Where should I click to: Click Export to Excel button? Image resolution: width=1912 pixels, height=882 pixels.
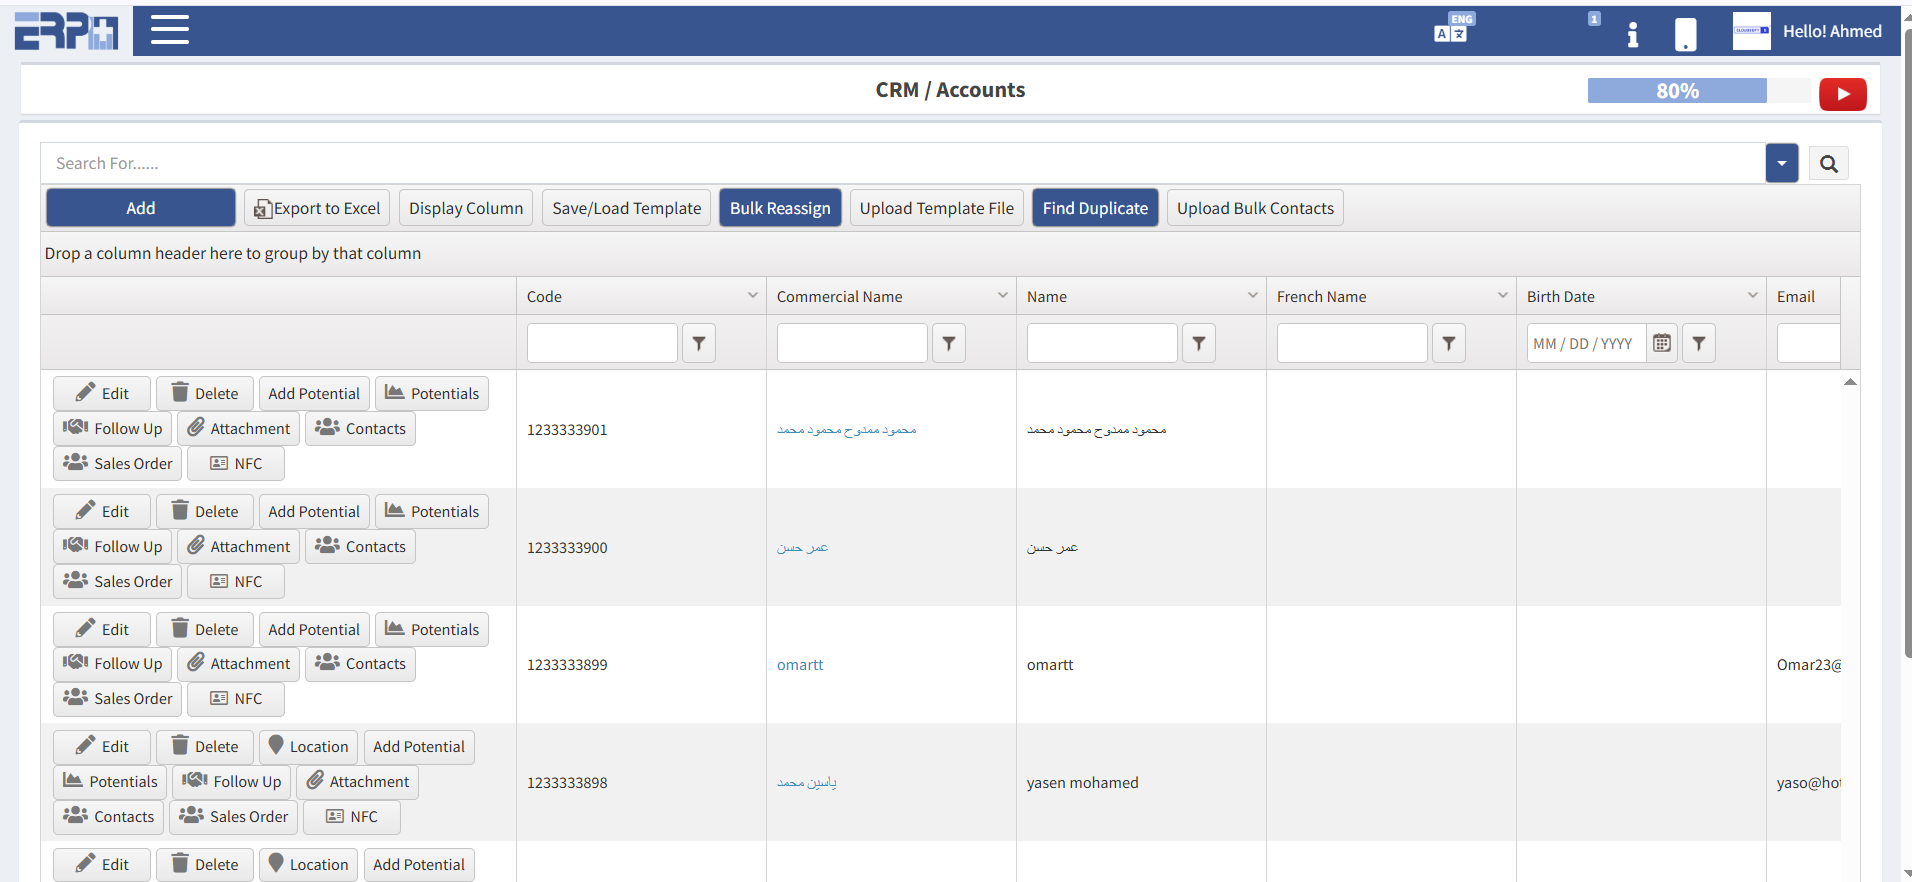pos(317,208)
